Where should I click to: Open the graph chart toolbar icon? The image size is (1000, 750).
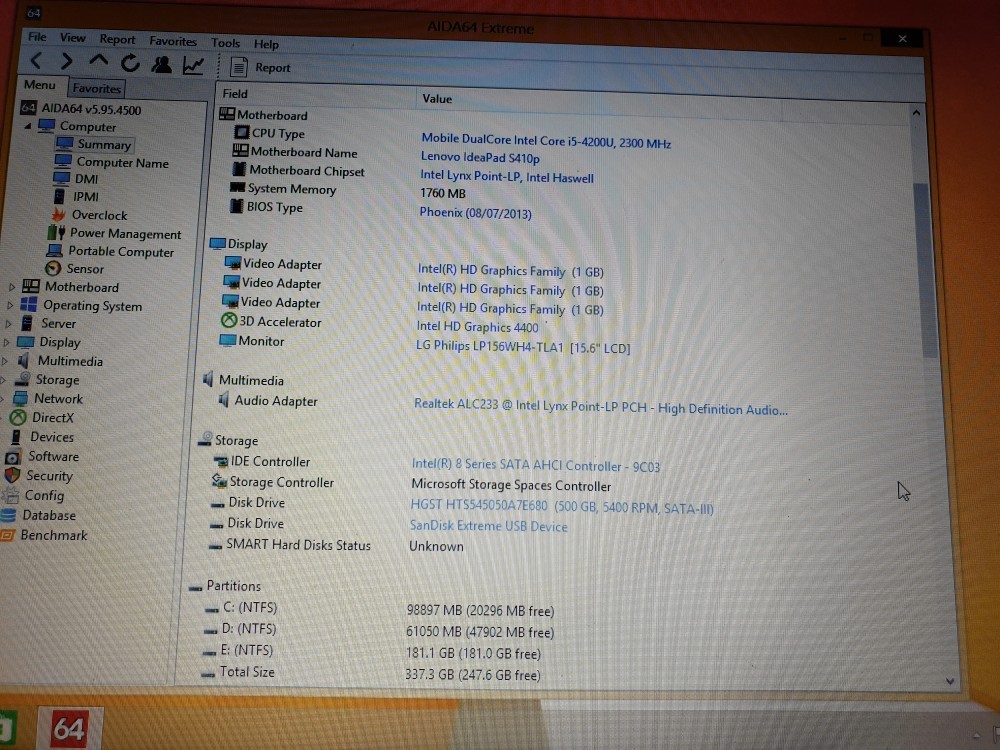point(193,65)
